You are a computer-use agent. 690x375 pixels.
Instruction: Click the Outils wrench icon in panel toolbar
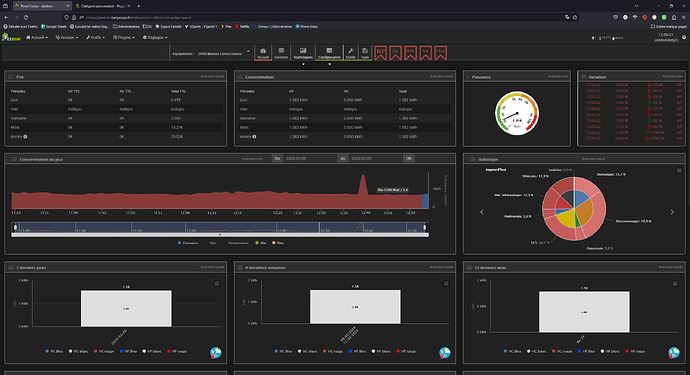tap(351, 53)
